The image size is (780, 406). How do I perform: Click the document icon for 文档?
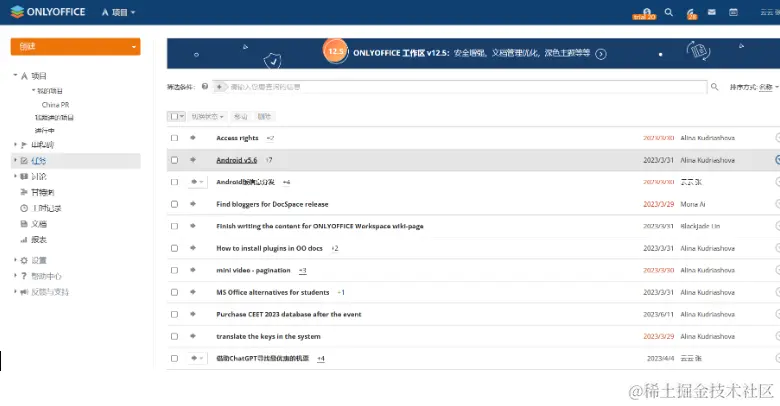pyautogui.click(x=23, y=224)
